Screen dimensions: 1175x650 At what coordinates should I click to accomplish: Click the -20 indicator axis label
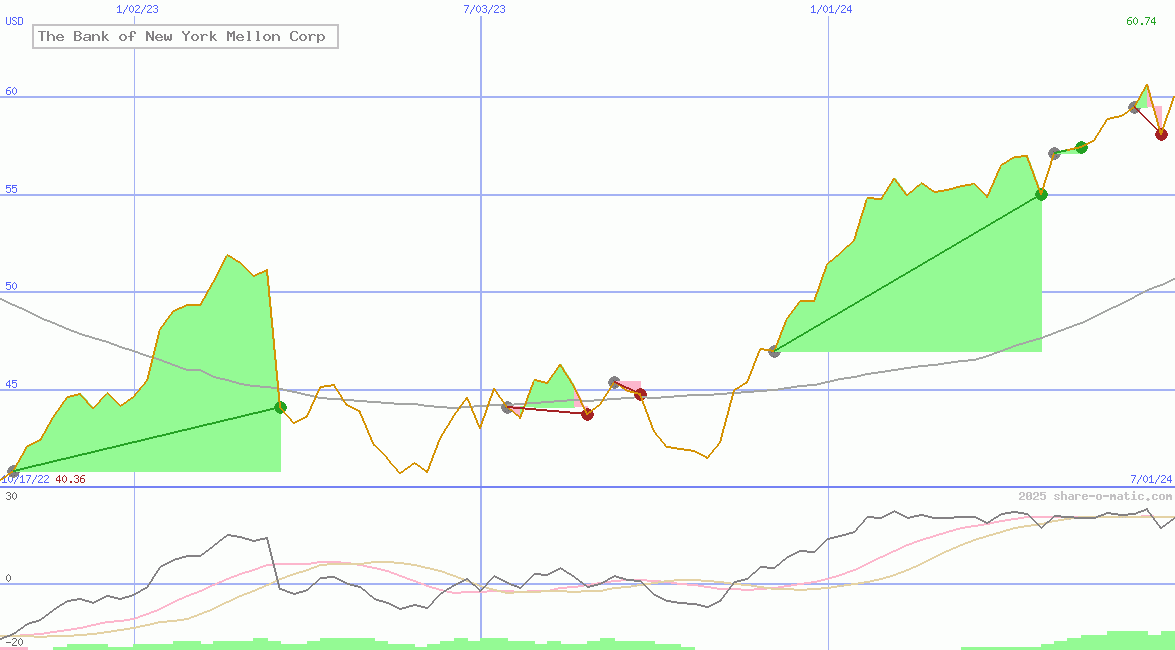(13, 641)
